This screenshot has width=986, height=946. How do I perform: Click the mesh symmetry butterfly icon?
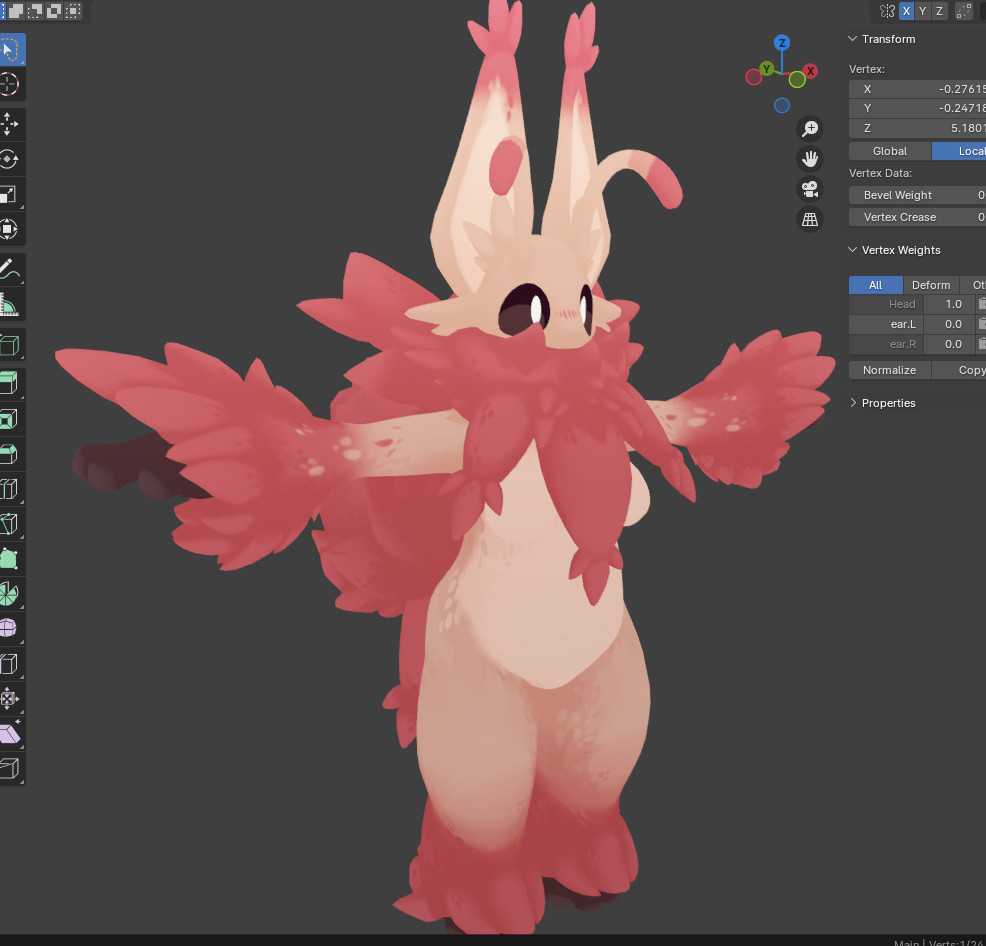[887, 11]
